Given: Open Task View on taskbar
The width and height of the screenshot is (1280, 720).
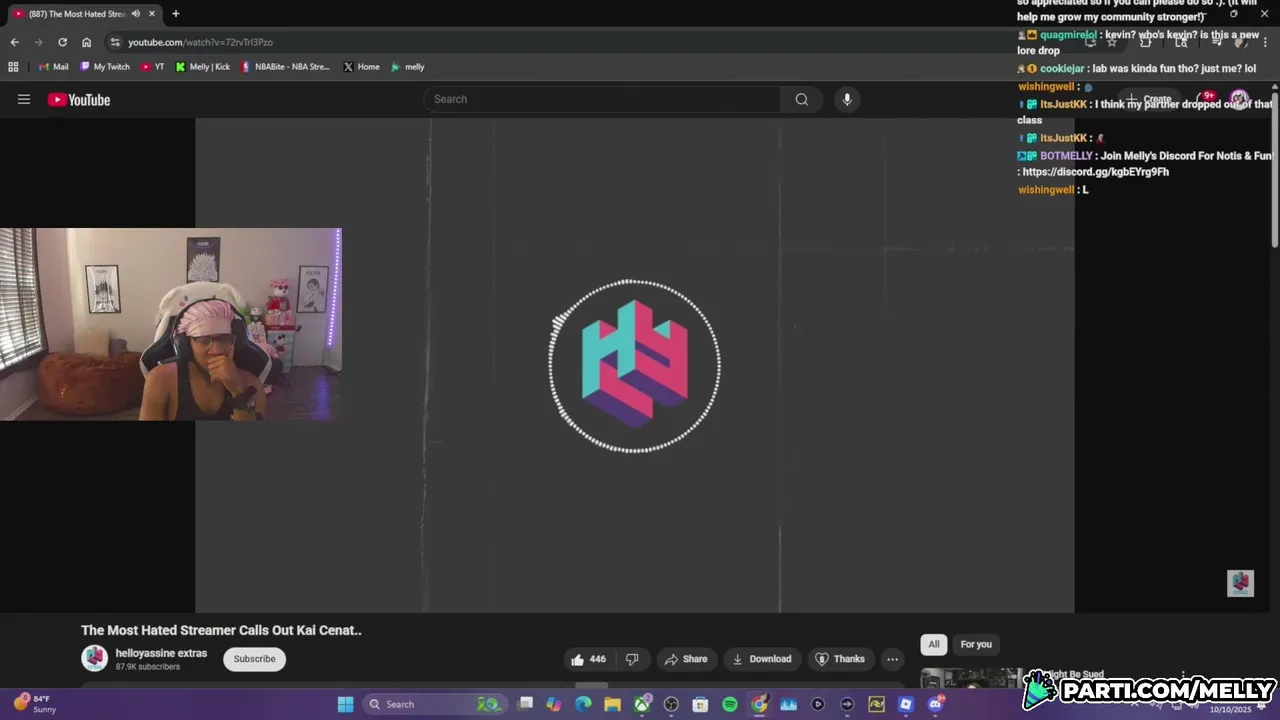Looking at the screenshot, I should pos(525,704).
